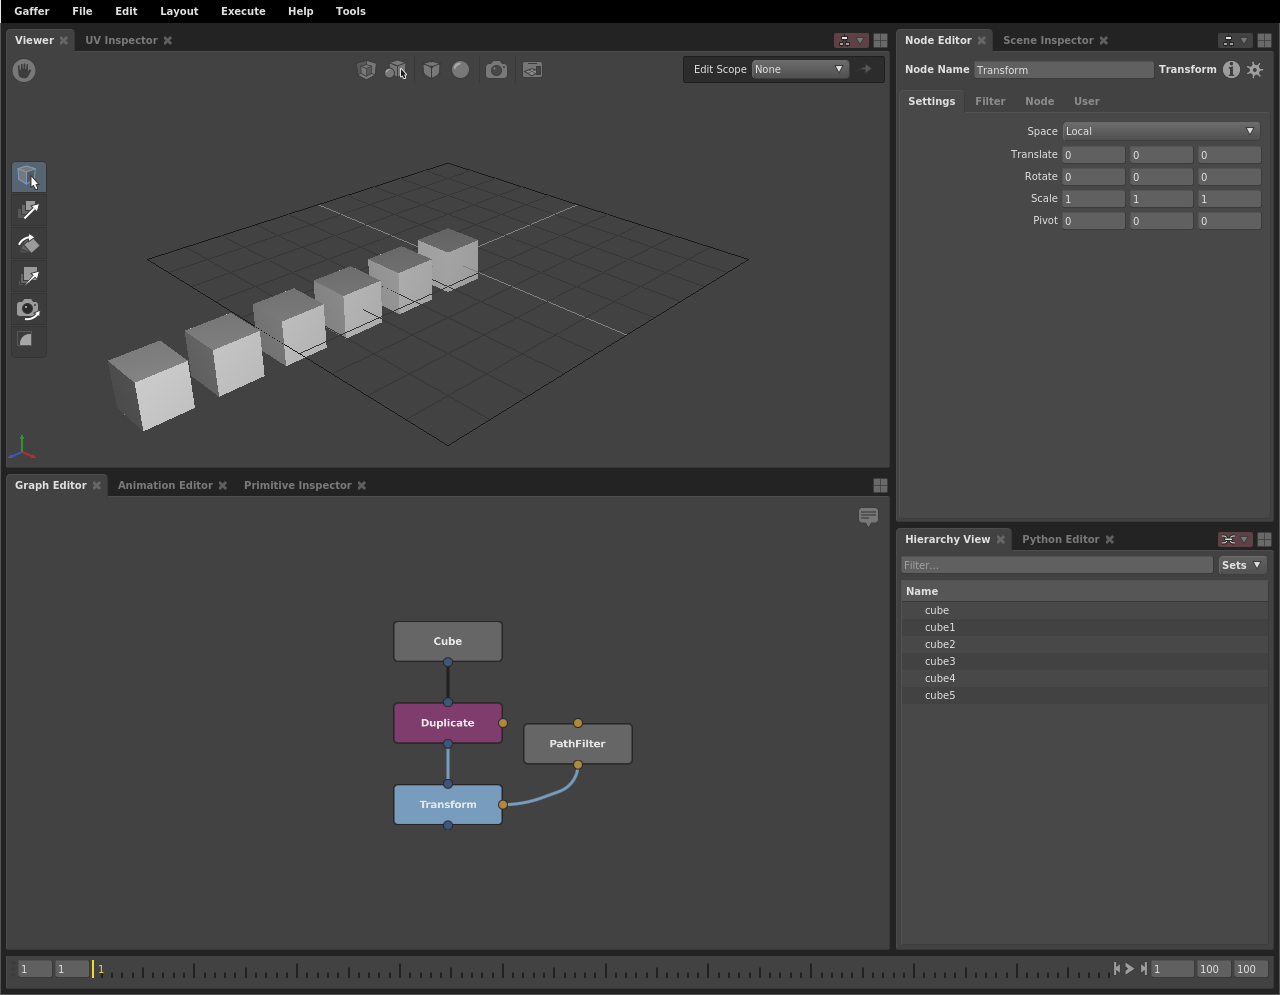Open the Execute menu
Screen dimensions: 1280x995
[243, 11]
